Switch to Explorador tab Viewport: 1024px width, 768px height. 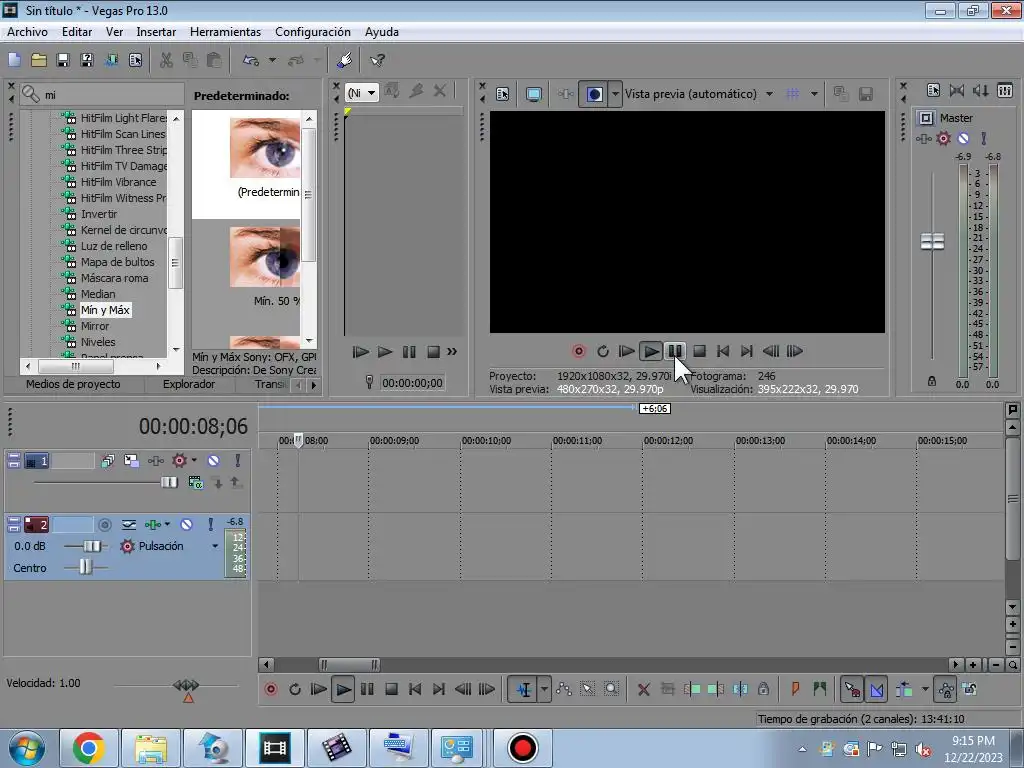pyautogui.click(x=189, y=384)
